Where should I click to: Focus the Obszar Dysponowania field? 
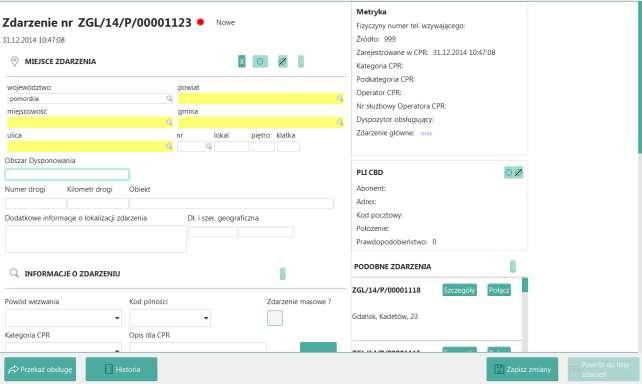pos(67,174)
